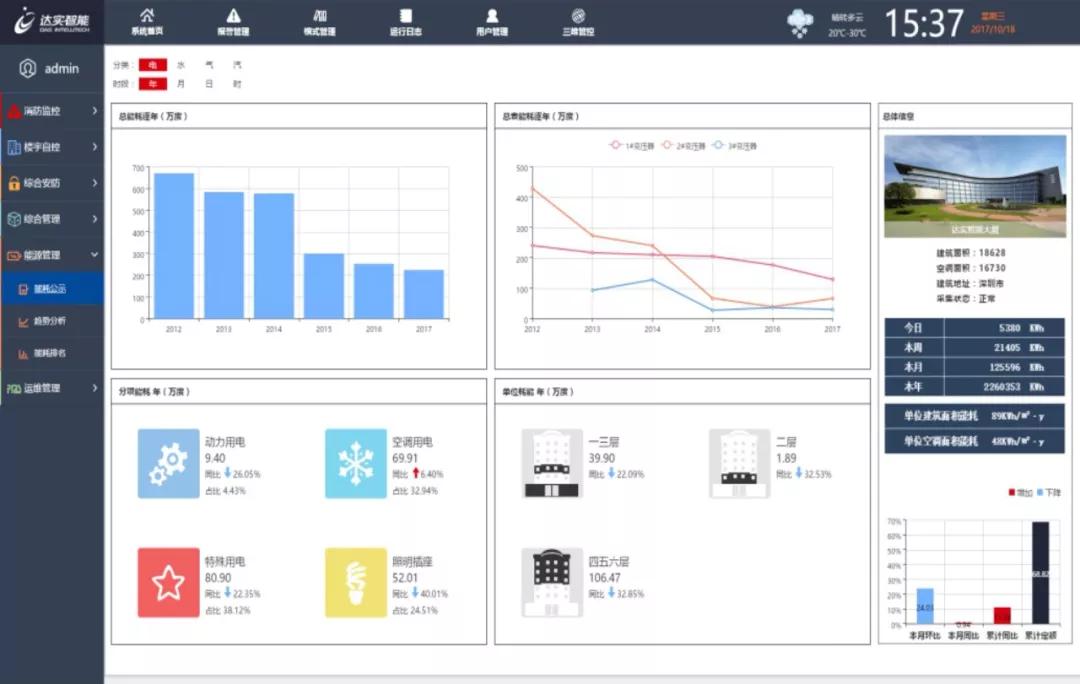Open 运行日志 log icon in top navigation

(405, 16)
